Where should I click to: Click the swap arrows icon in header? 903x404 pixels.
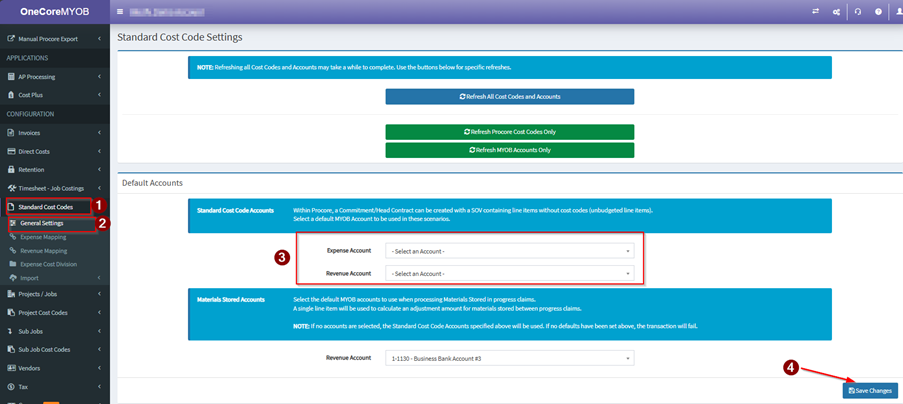814,12
